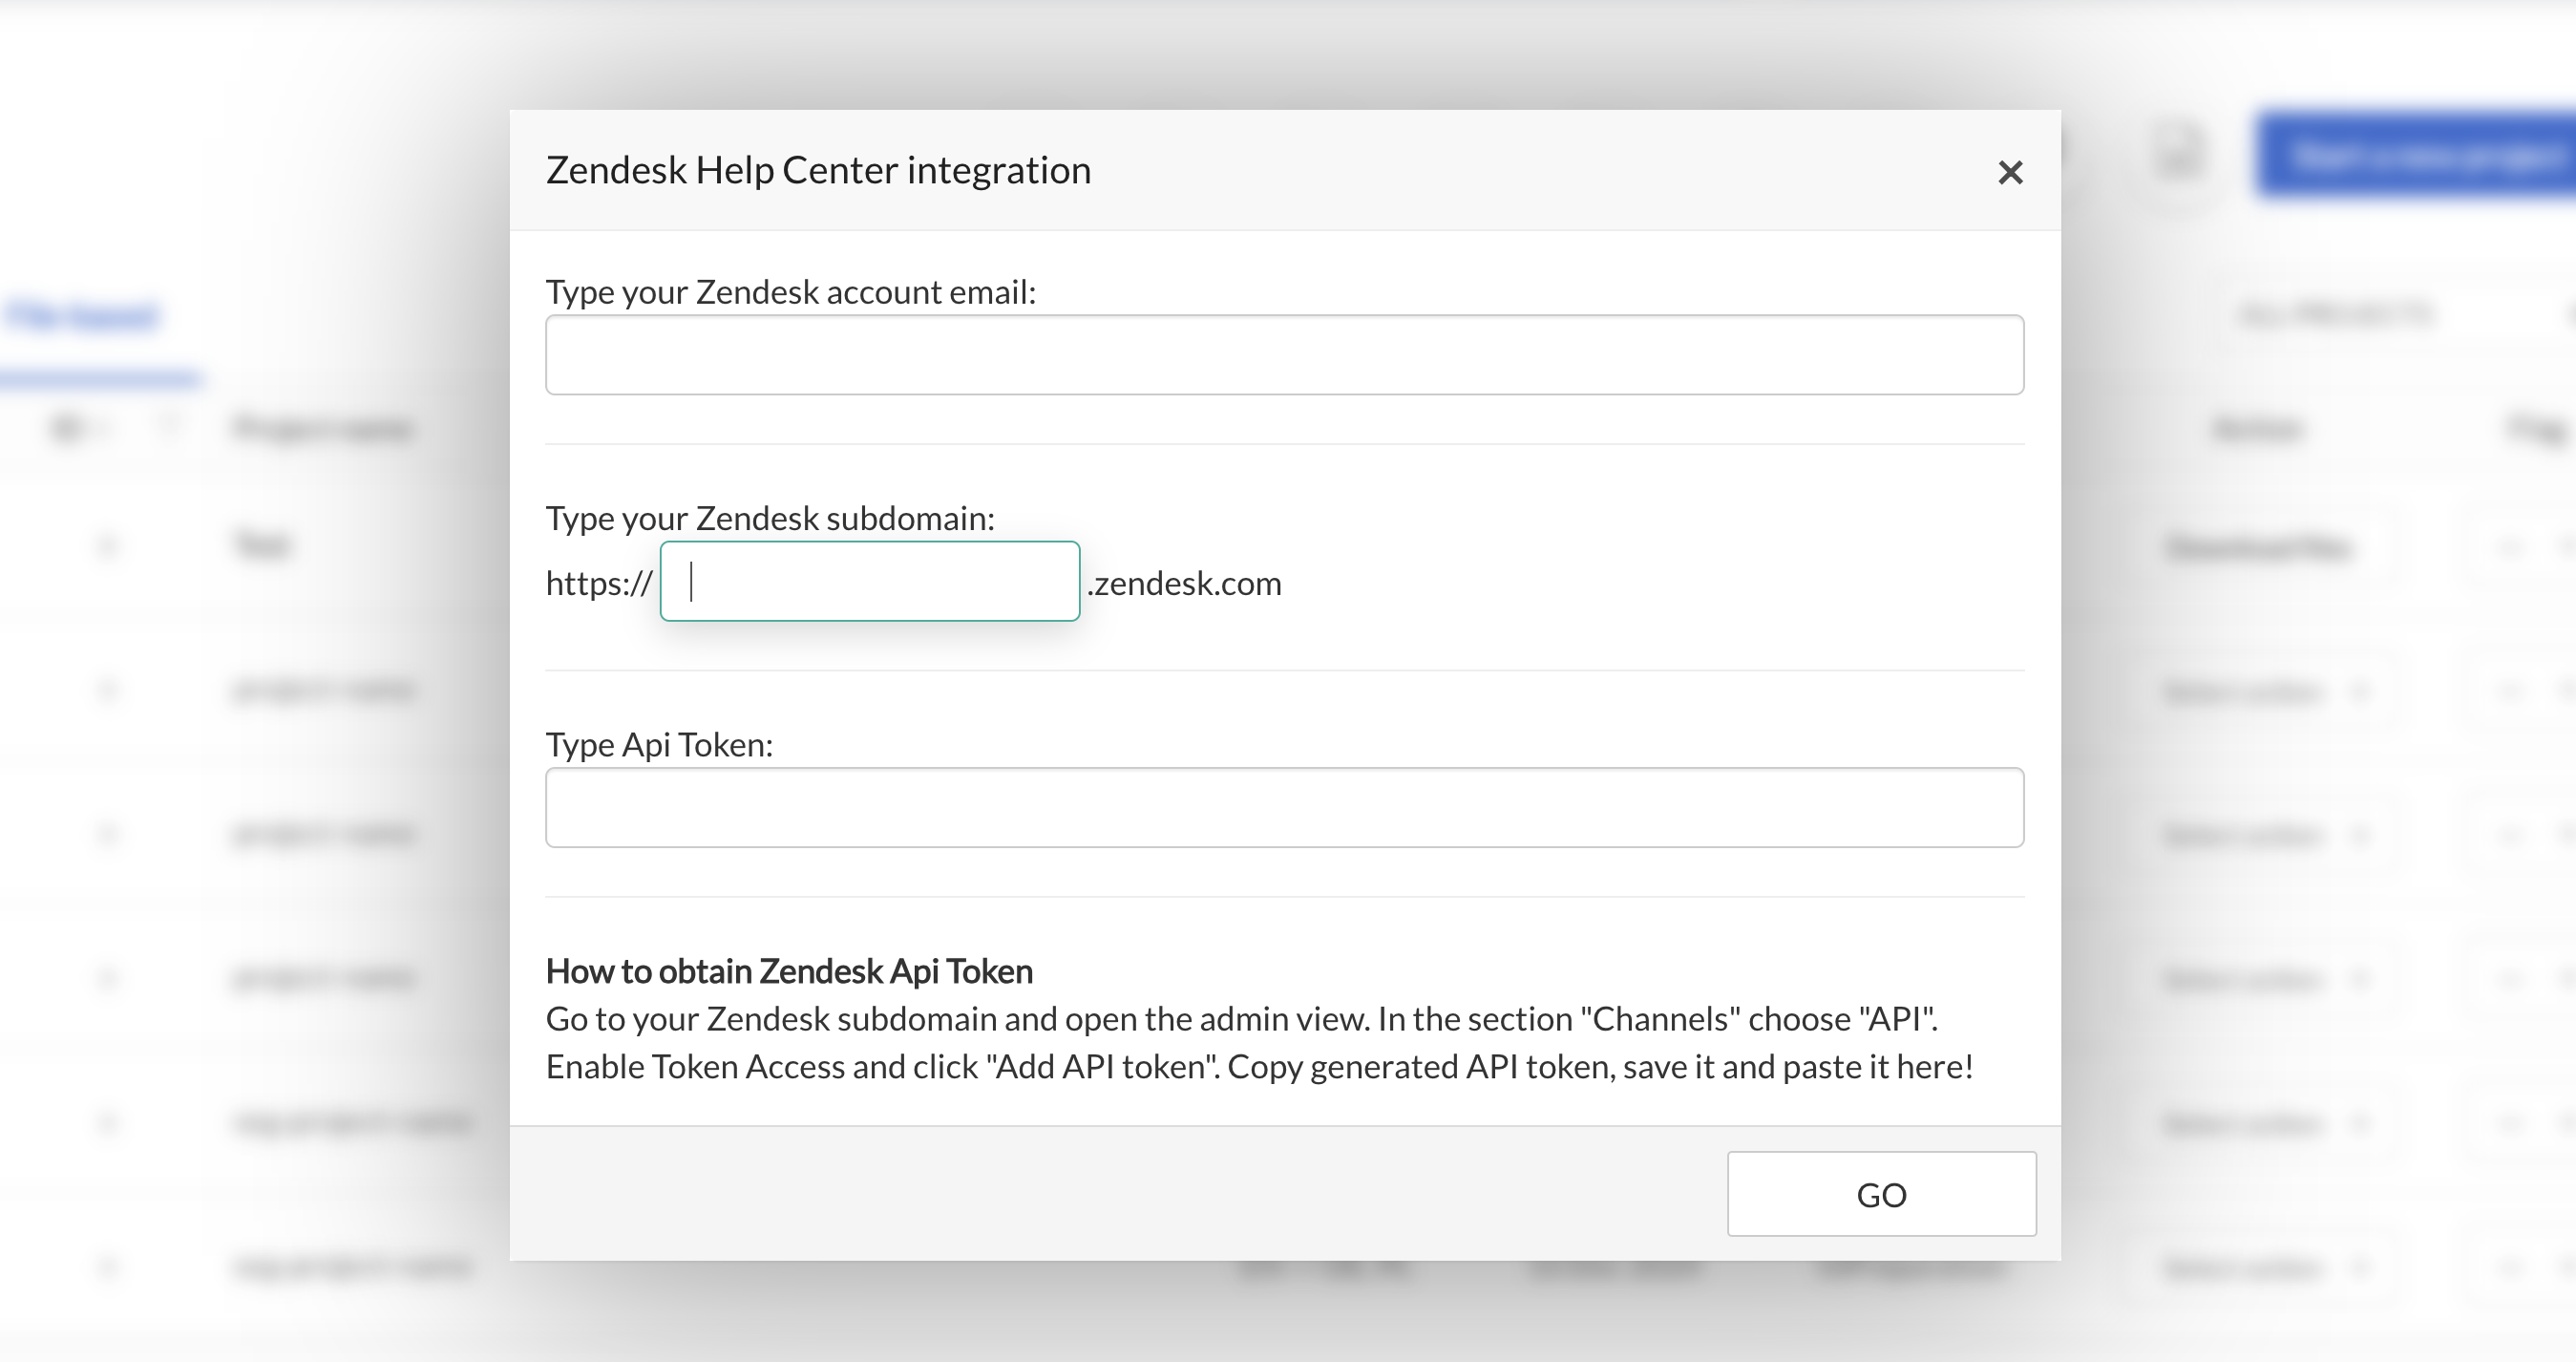Image resolution: width=2576 pixels, height=1362 pixels.
Task: Click the GO button
Action: tap(1881, 1194)
